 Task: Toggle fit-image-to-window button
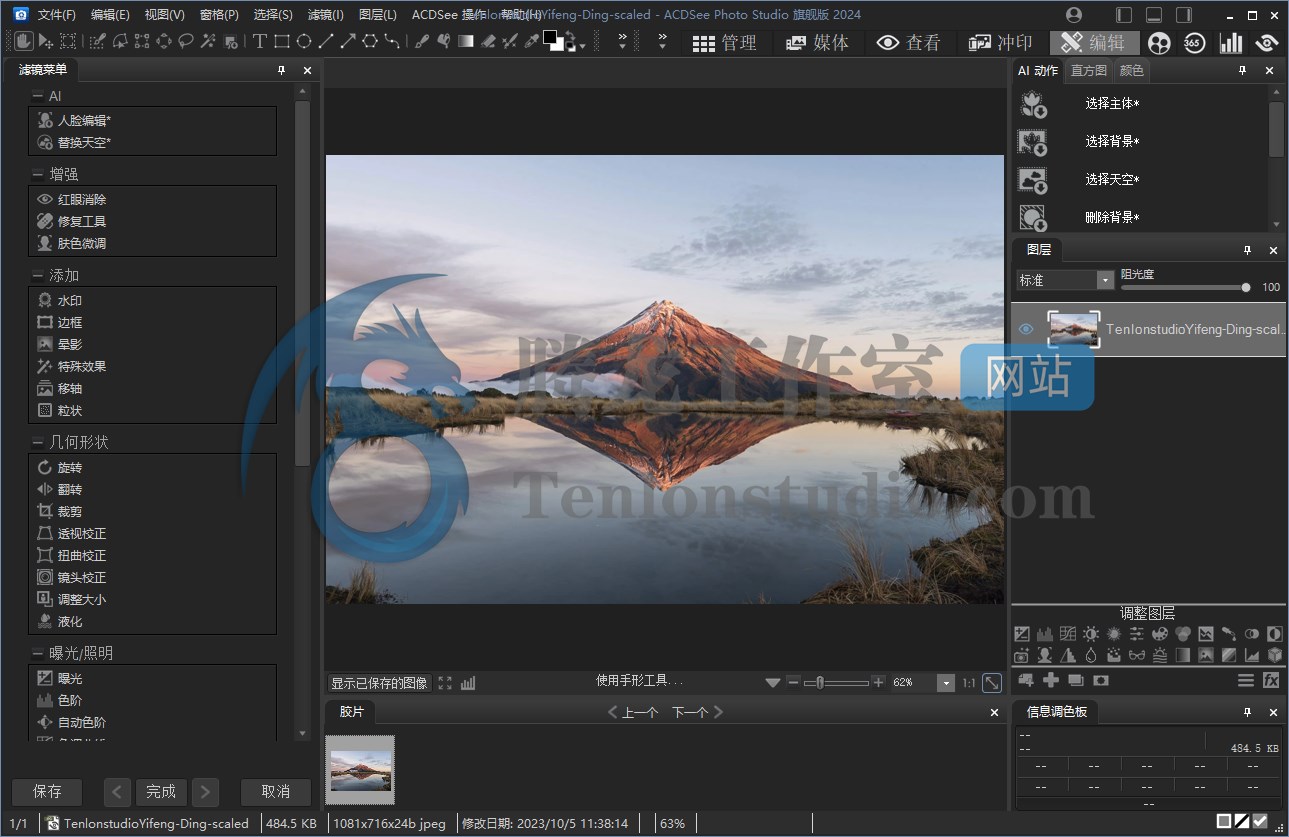tap(991, 682)
